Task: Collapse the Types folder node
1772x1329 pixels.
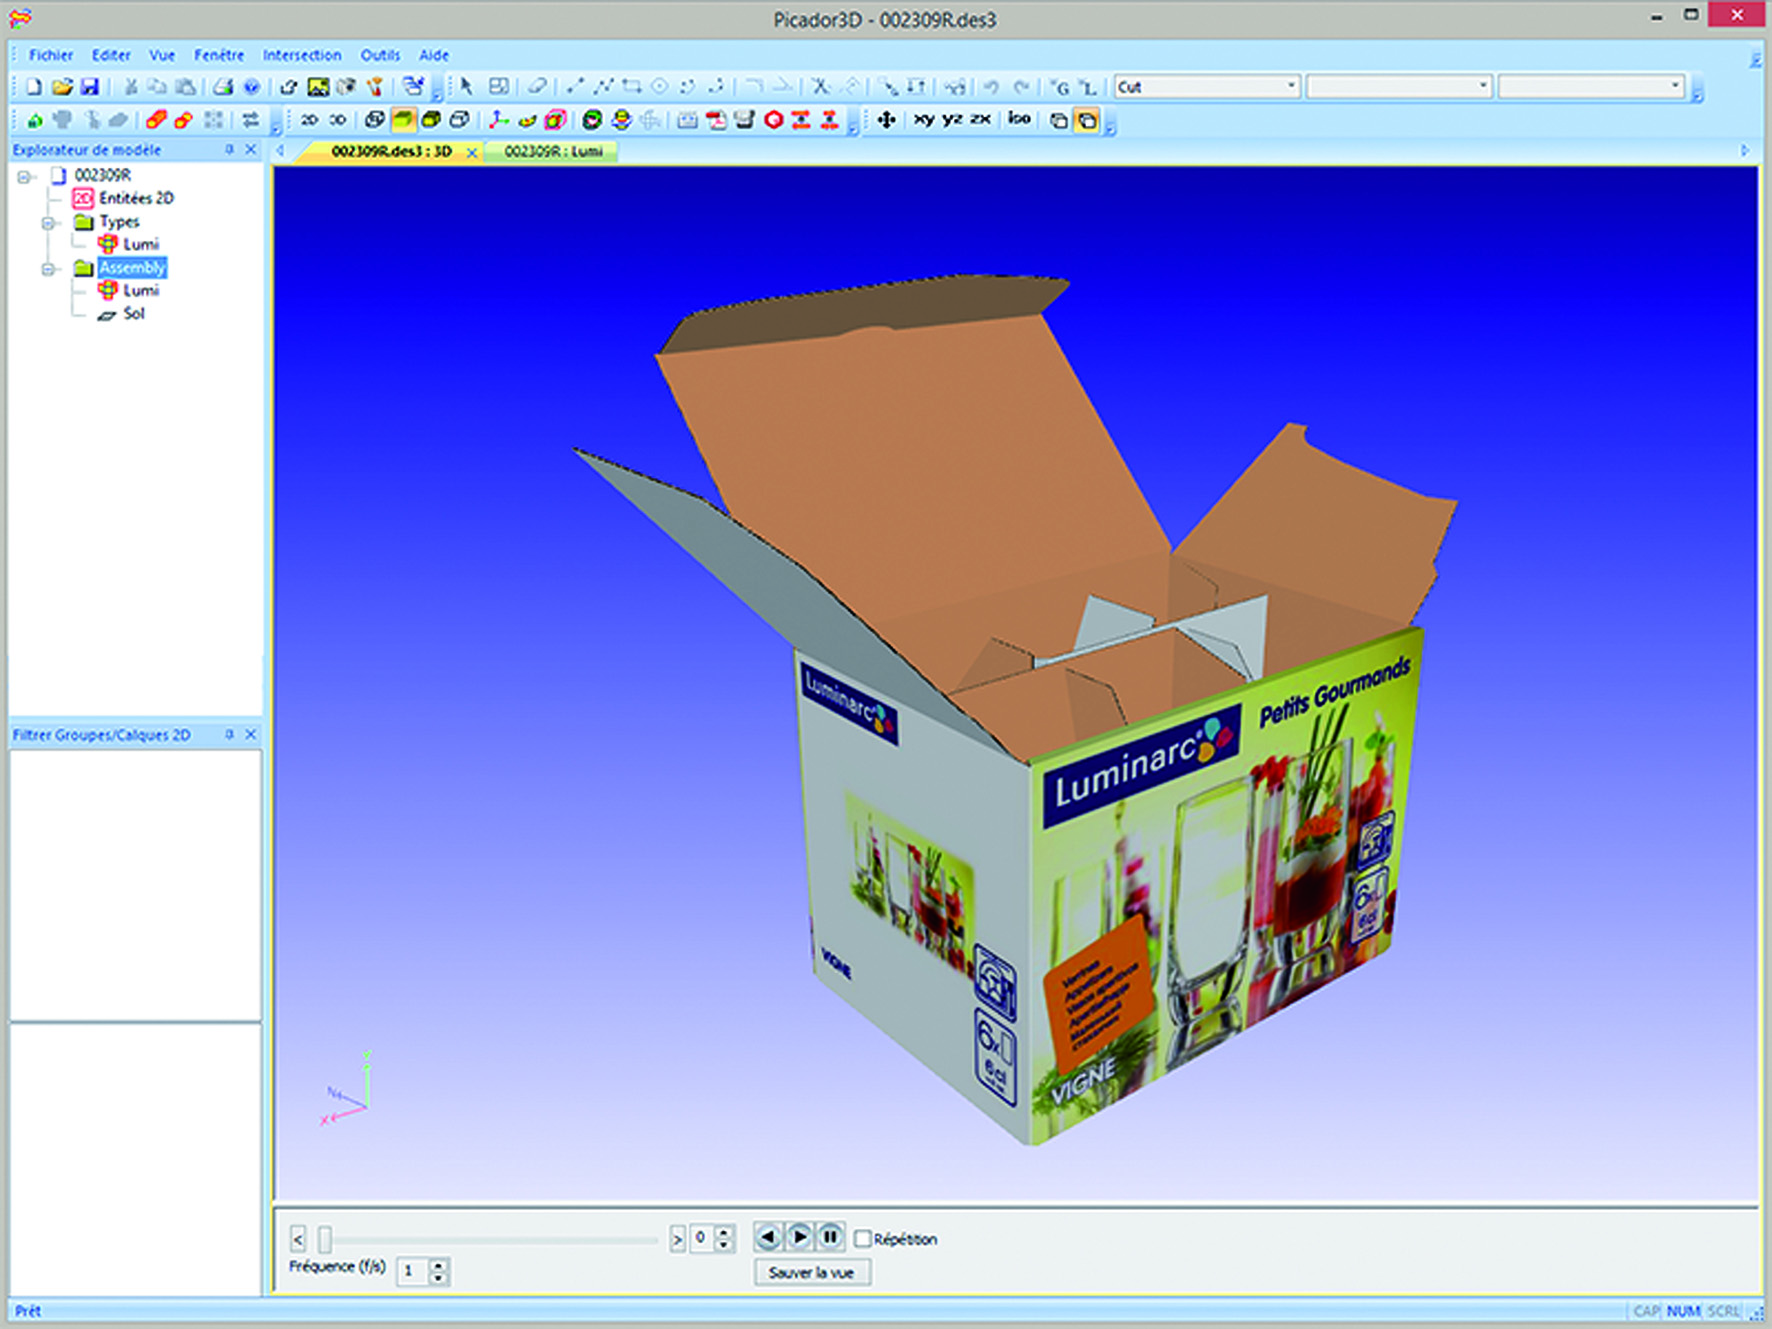Action: coord(47,222)
